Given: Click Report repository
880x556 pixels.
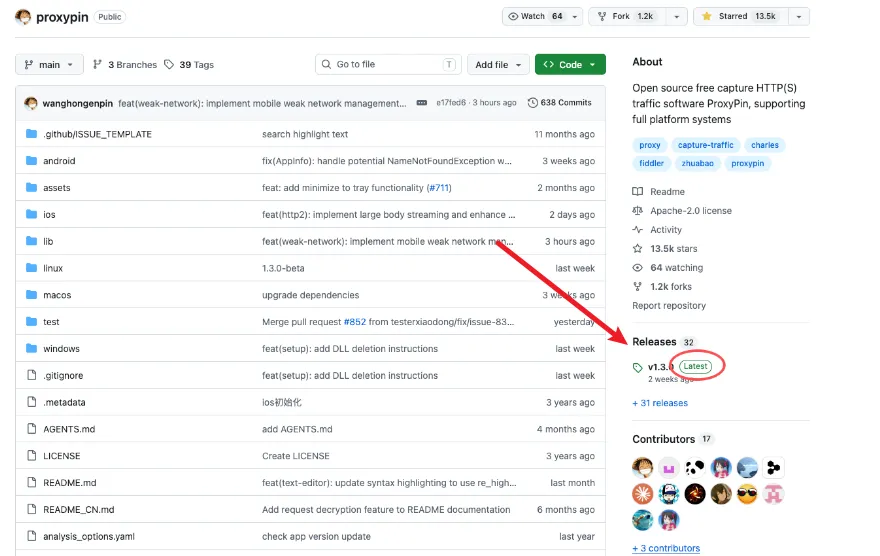Looking at the screenshot, I should pos(669,306).
